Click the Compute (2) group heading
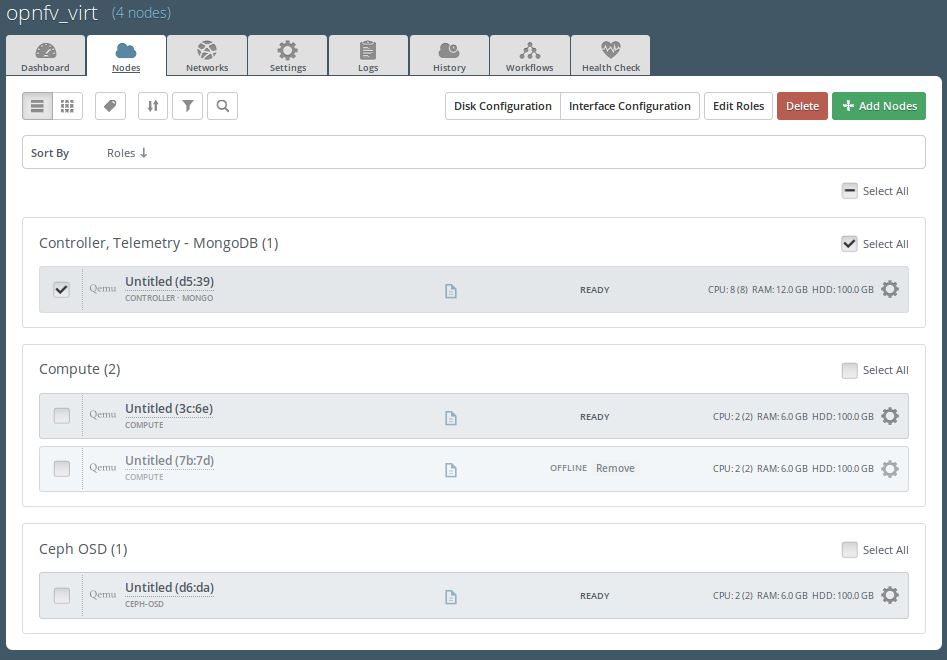Screen dimensions: 947x660 pos(80,370)
